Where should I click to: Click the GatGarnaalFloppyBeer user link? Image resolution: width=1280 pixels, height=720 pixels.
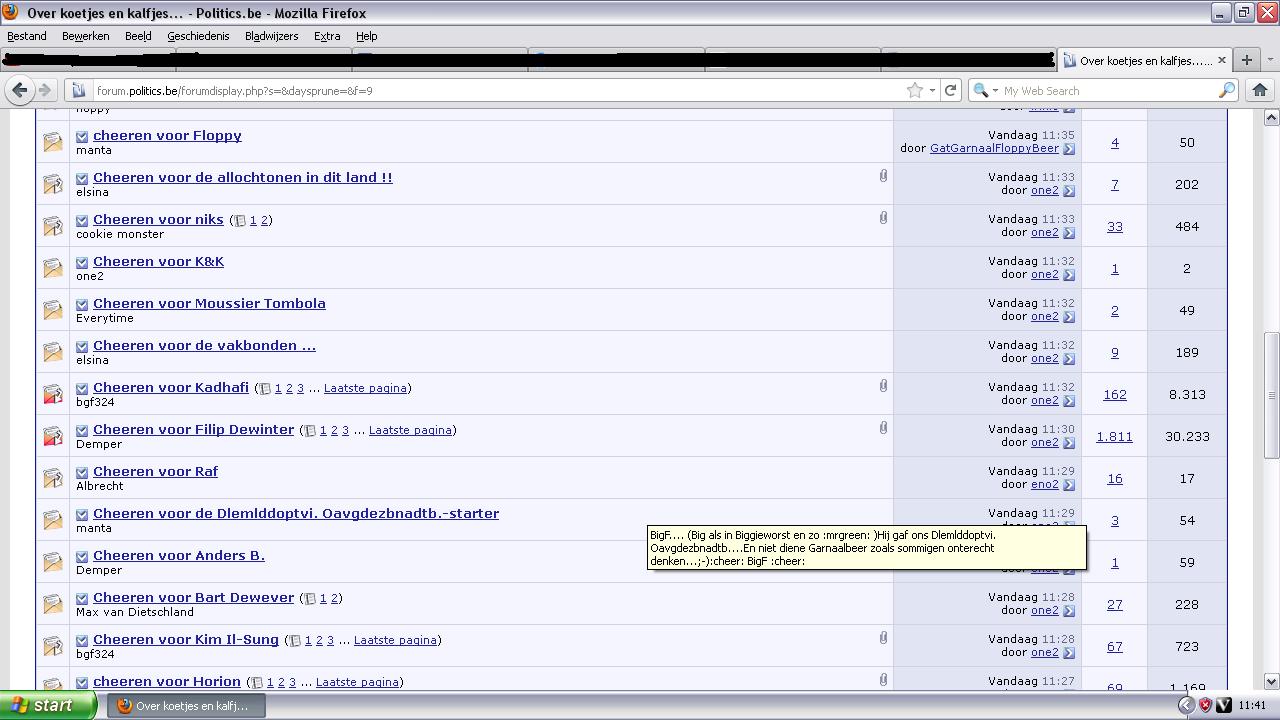[x=994, y=148]
